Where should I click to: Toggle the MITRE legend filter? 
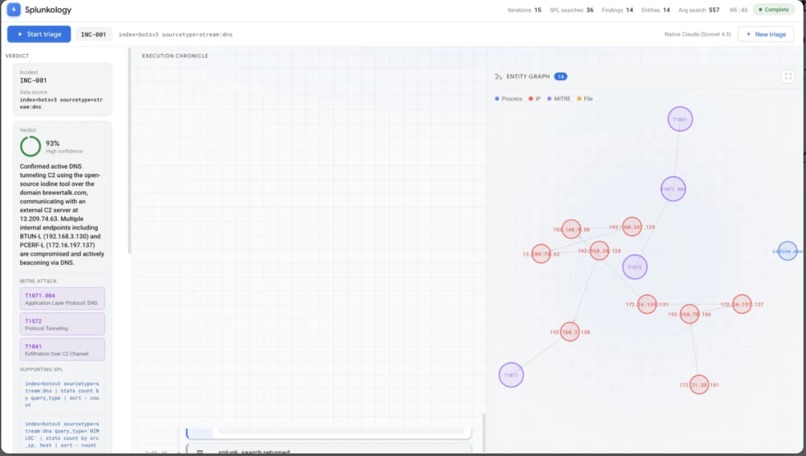[x=559, y=99]
